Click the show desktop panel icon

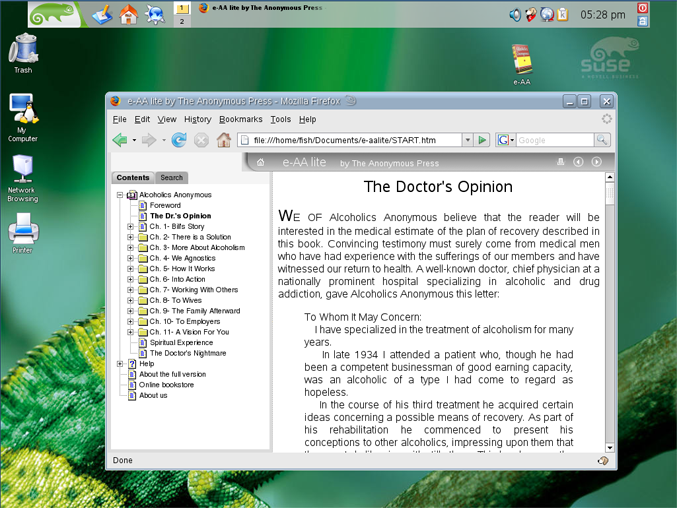pos(102,14)
